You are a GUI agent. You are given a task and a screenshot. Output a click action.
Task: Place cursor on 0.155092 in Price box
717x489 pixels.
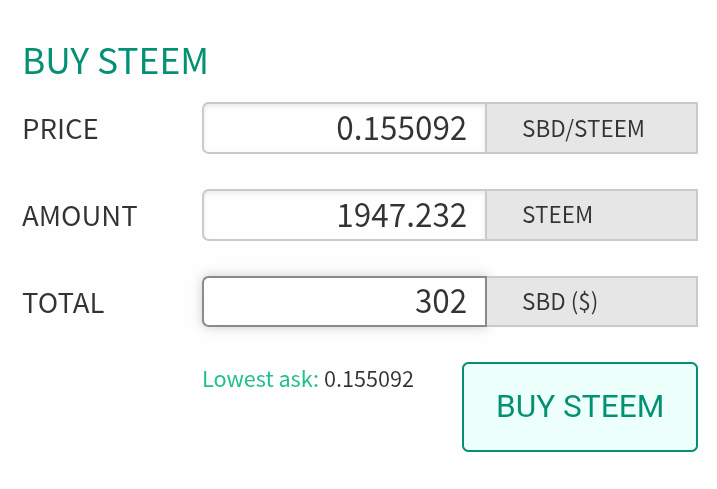pyautogui.click(x=401, y=129)
